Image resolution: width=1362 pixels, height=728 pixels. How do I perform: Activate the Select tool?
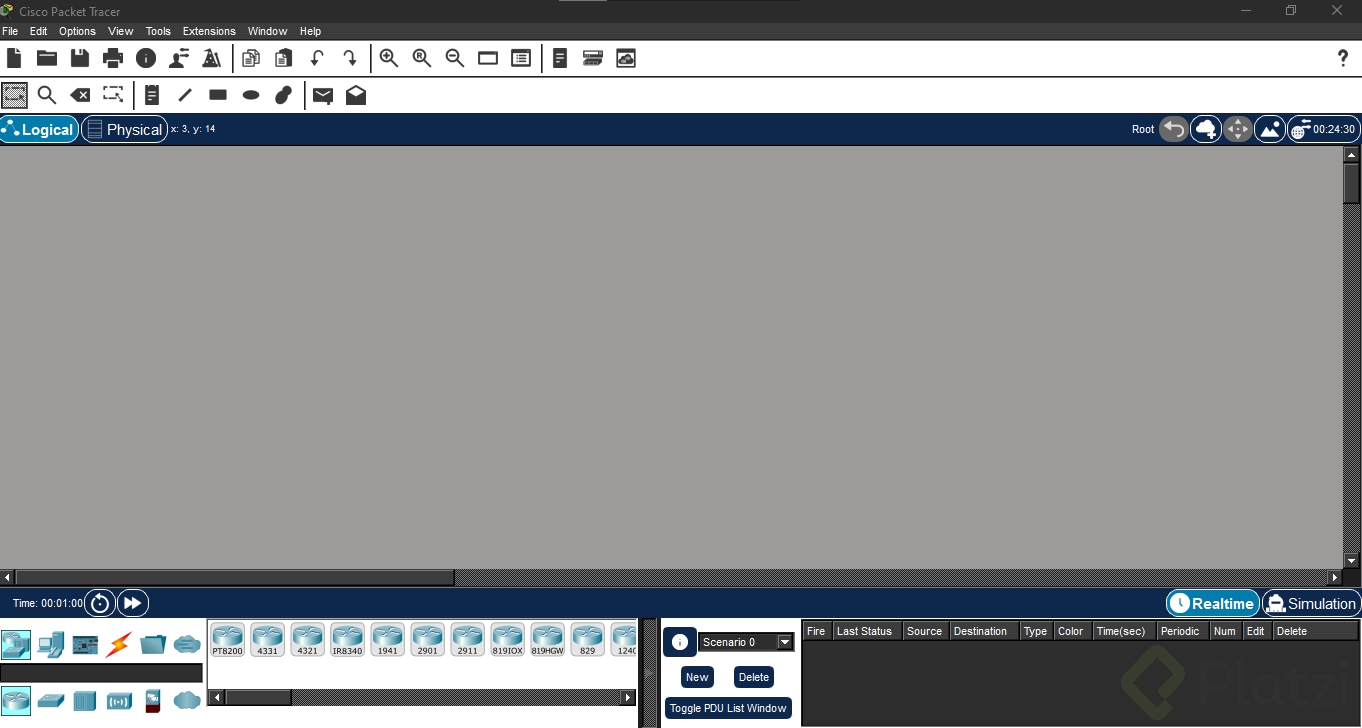coord(14,95)
